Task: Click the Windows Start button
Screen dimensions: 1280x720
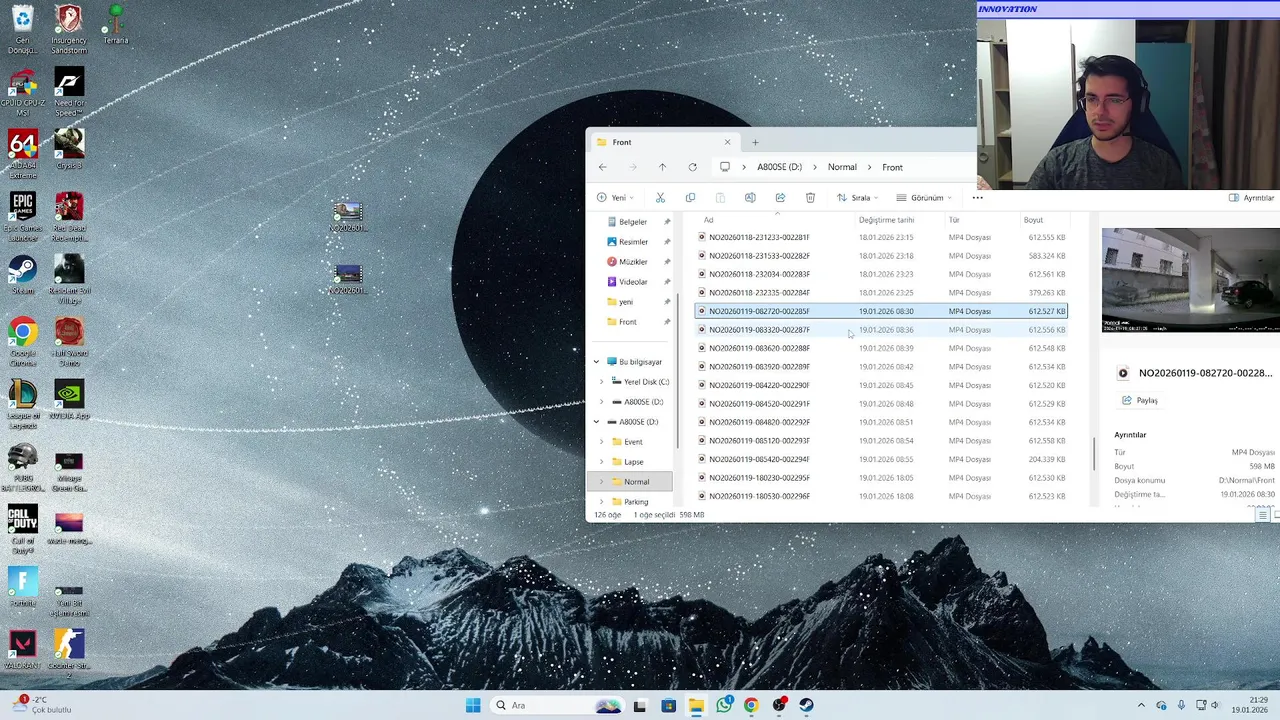Action: pyautogui.click(x=473, y=705)
